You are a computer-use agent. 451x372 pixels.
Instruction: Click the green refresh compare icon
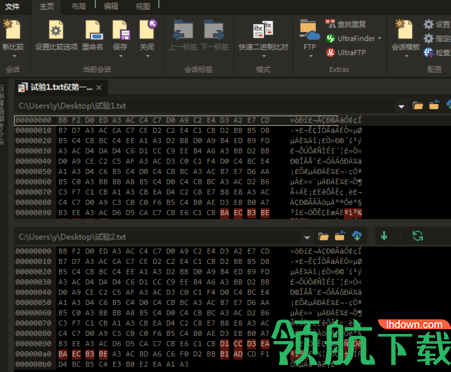tap(418, 236)
